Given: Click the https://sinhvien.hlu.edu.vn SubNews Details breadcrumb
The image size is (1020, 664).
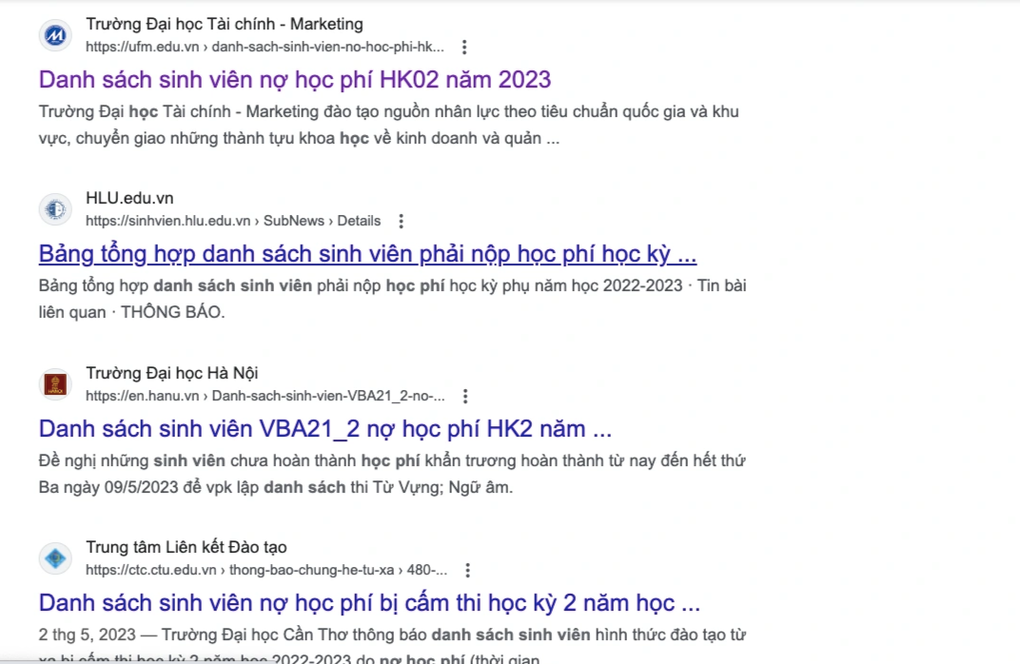Looking at the screenshot, I should 233,221.
